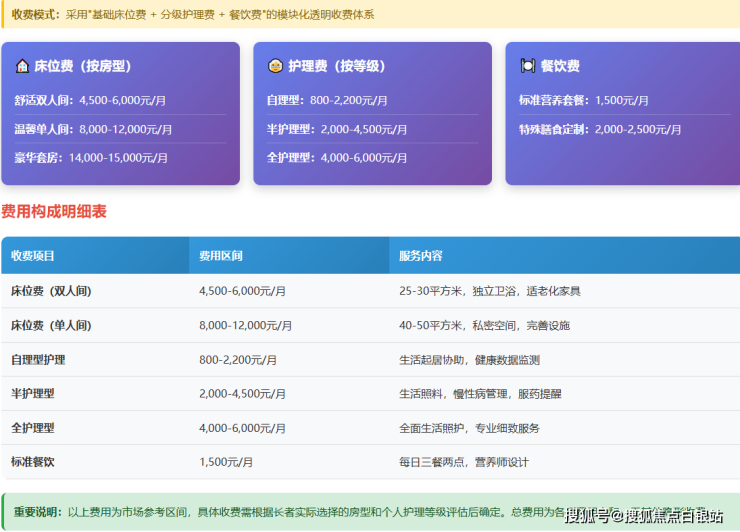Click the 费用区间 column header

(x=221, y=256)
